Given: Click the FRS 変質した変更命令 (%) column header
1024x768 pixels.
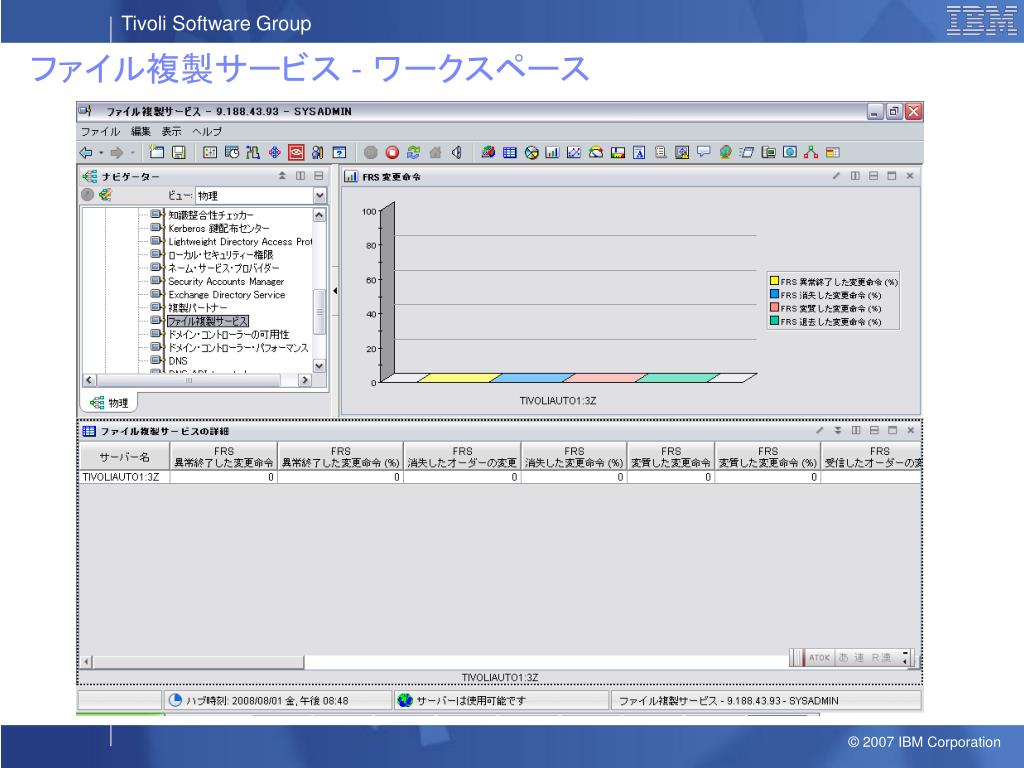Looking at the screenshot, I should 768,456.
